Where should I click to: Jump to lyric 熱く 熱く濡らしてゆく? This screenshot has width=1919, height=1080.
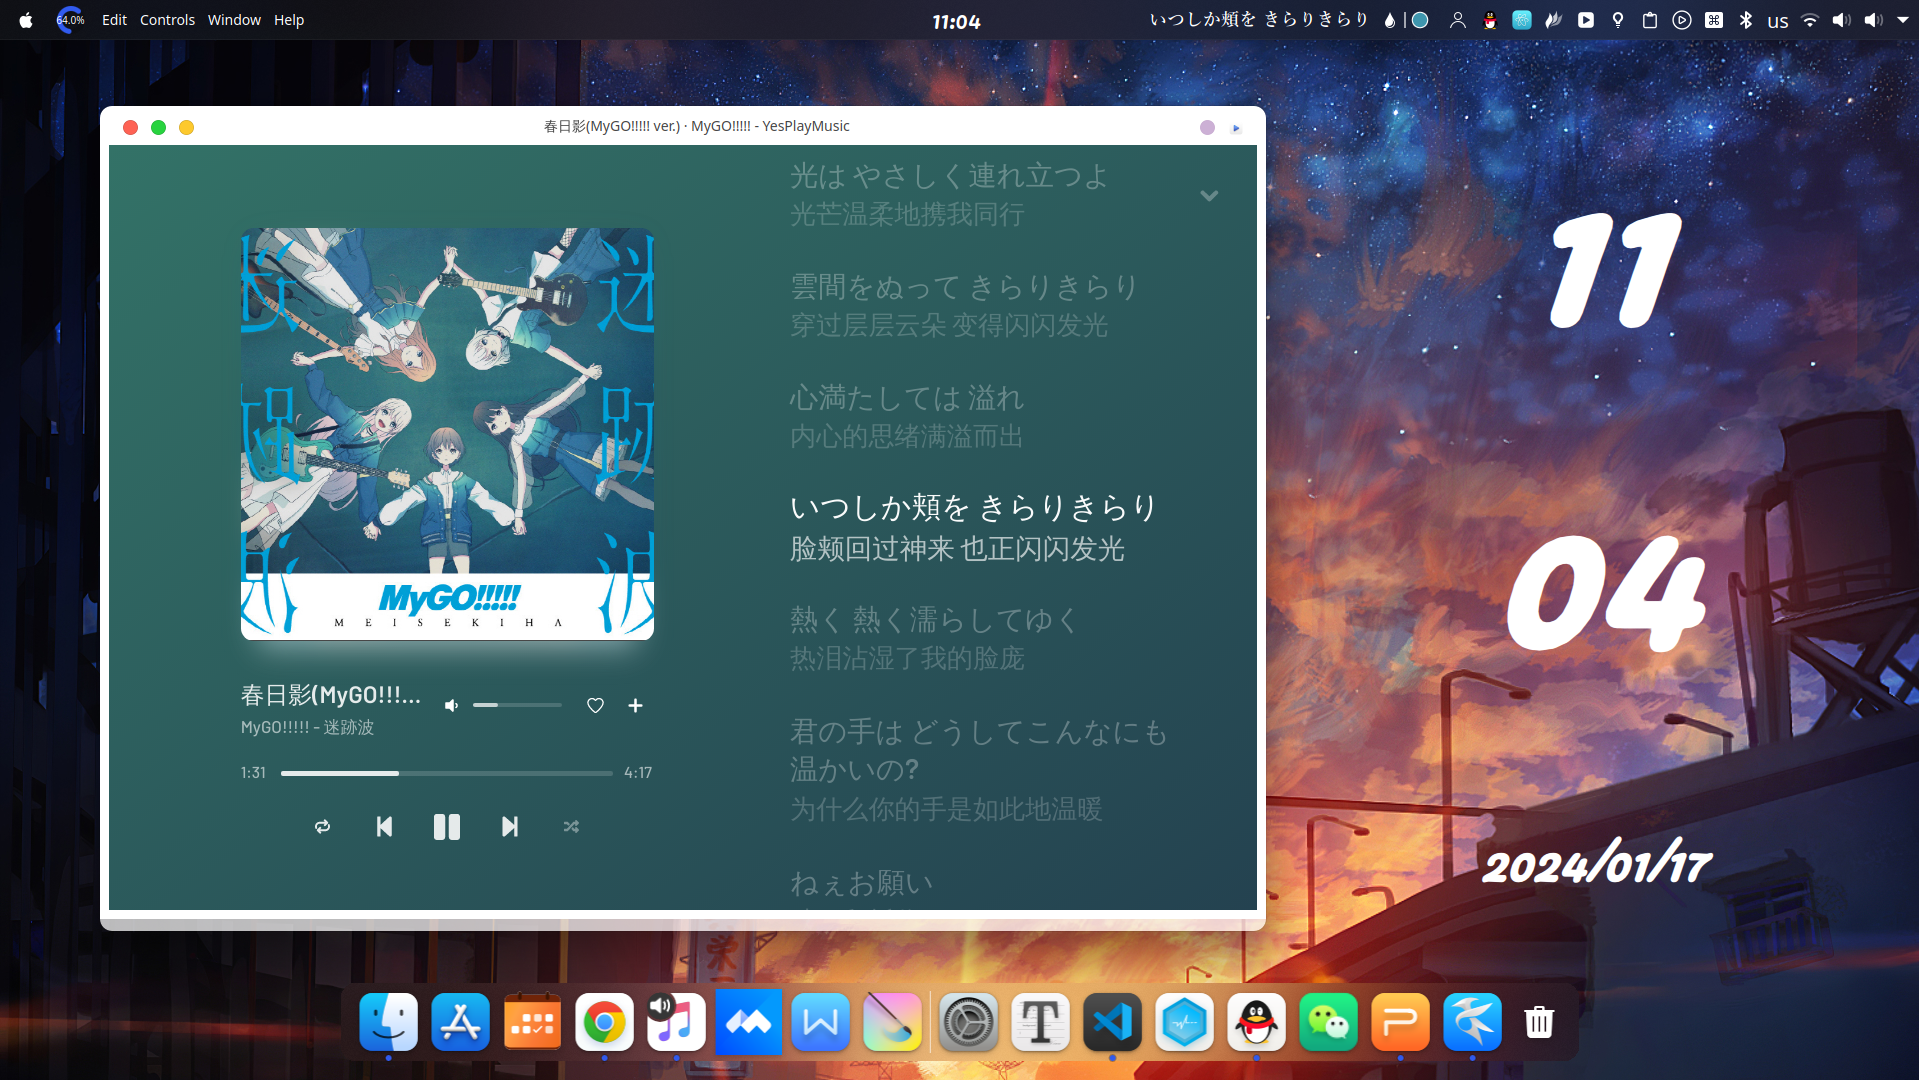pos(934,620)
